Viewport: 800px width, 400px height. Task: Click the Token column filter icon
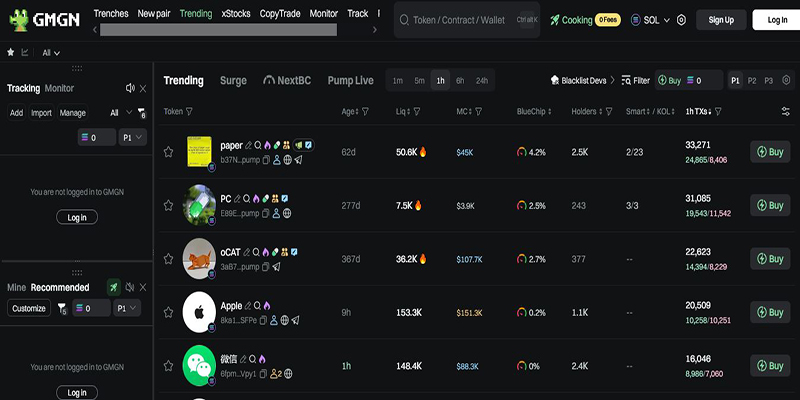pos(189,111)
